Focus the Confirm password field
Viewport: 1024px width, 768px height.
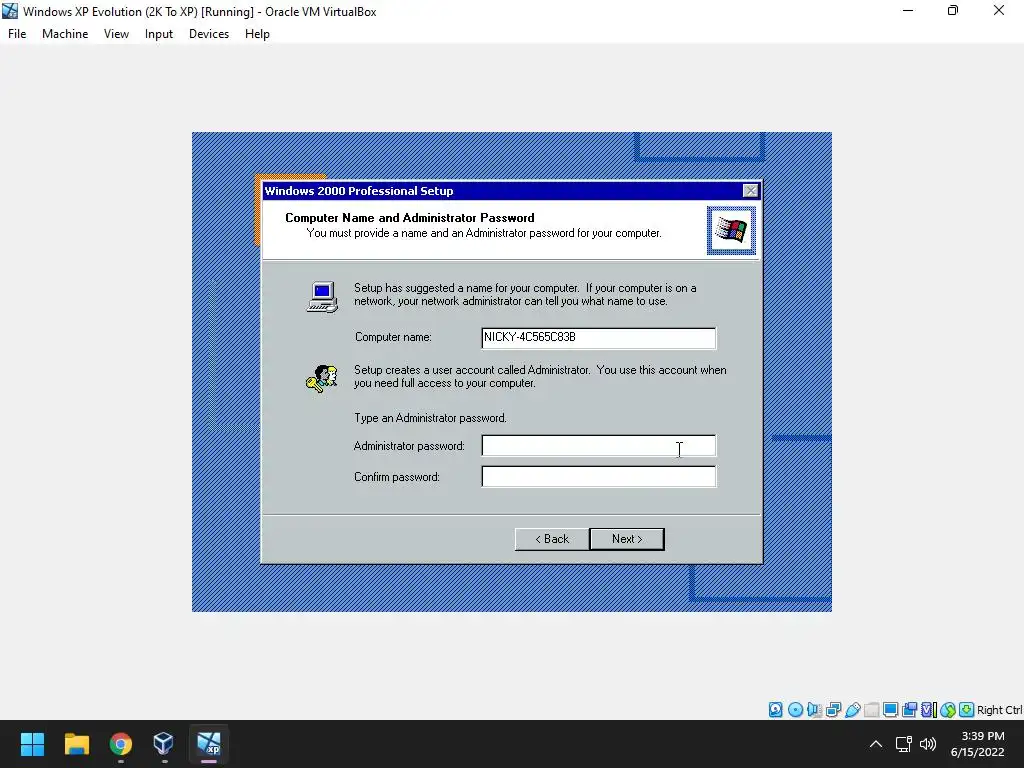(598, 477)
